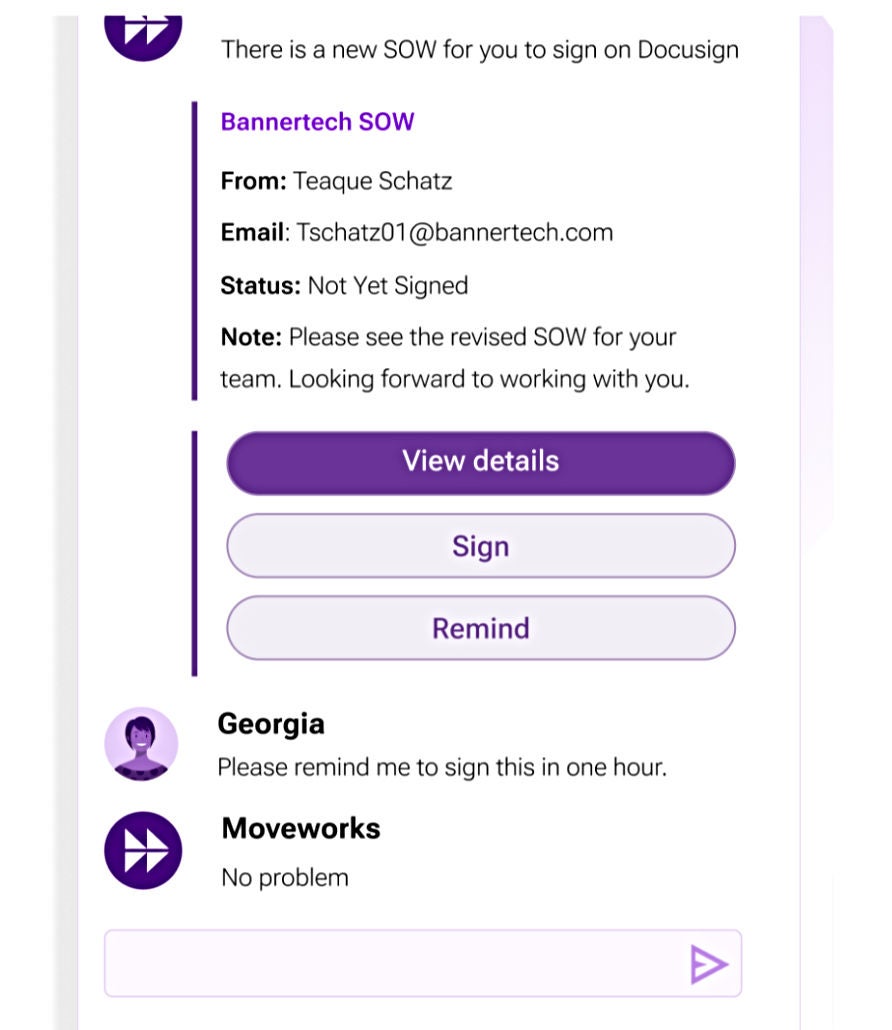Click the Tschatz01@bannertech.com email address
This screenshot has height=1030, width=892.
pyautogui.click(x=454, y=233)
